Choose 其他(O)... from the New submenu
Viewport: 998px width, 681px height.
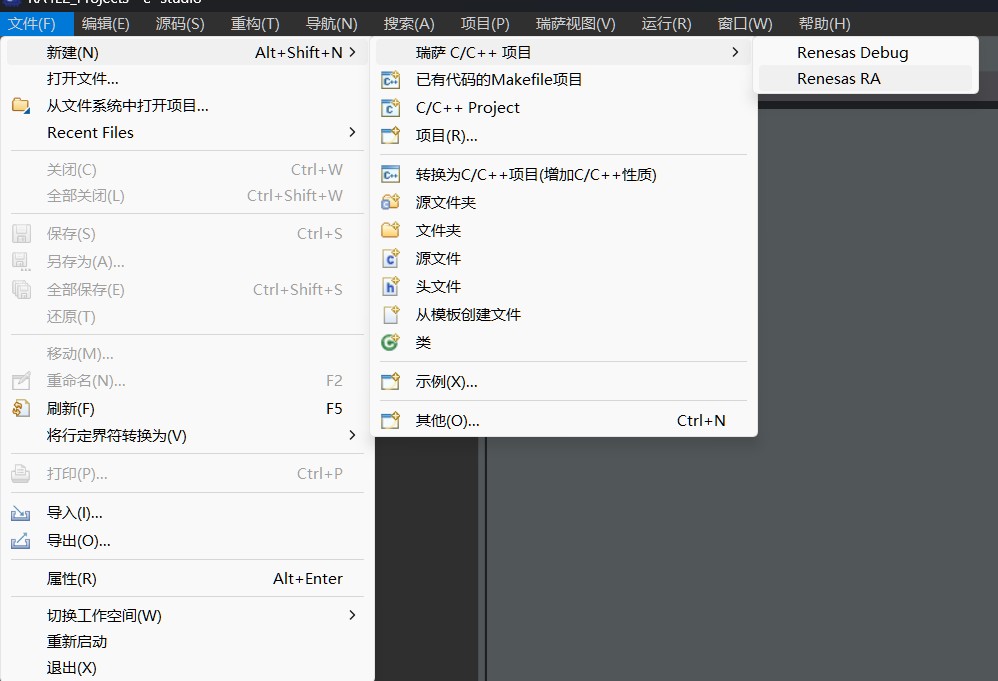(x=447, y=421)
